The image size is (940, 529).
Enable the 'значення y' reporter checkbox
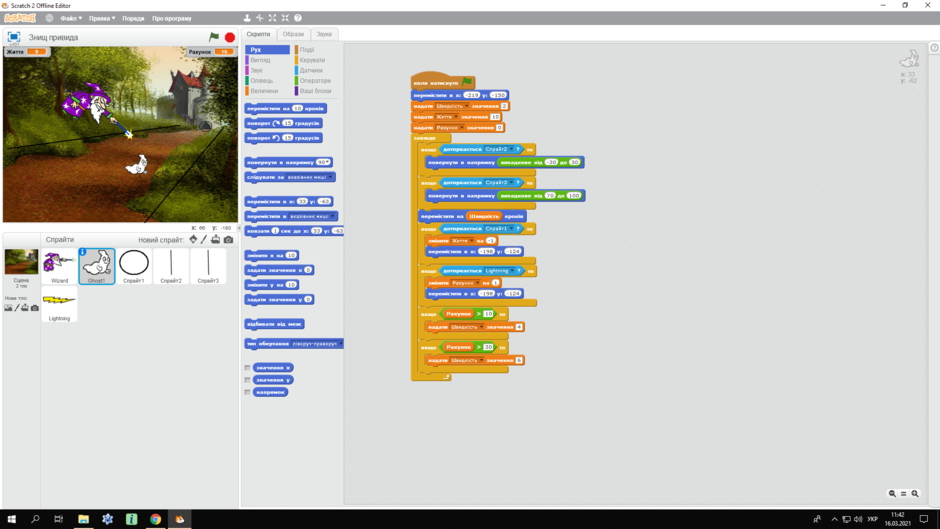247,380
